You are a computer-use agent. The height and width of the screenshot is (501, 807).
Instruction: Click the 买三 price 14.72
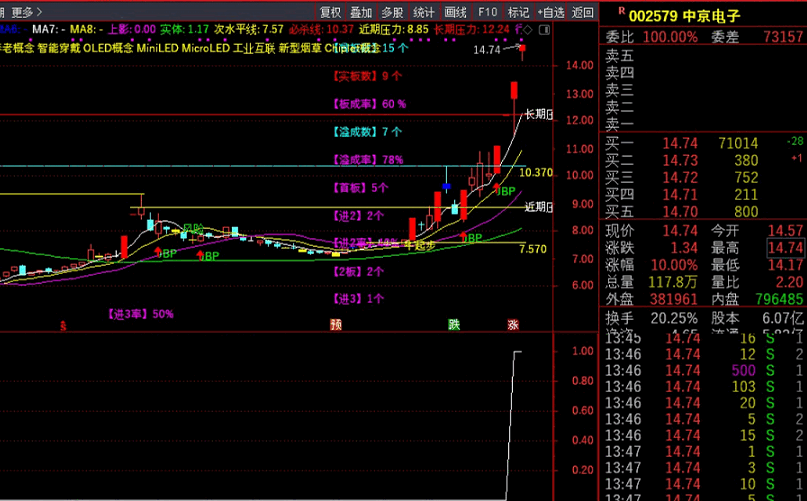[680, 178]
